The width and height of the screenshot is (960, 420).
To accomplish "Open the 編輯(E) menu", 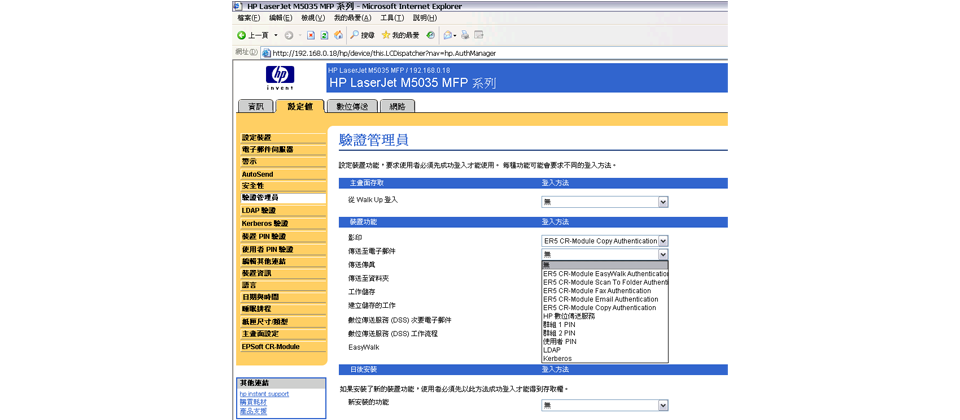I will coord(281,18).
